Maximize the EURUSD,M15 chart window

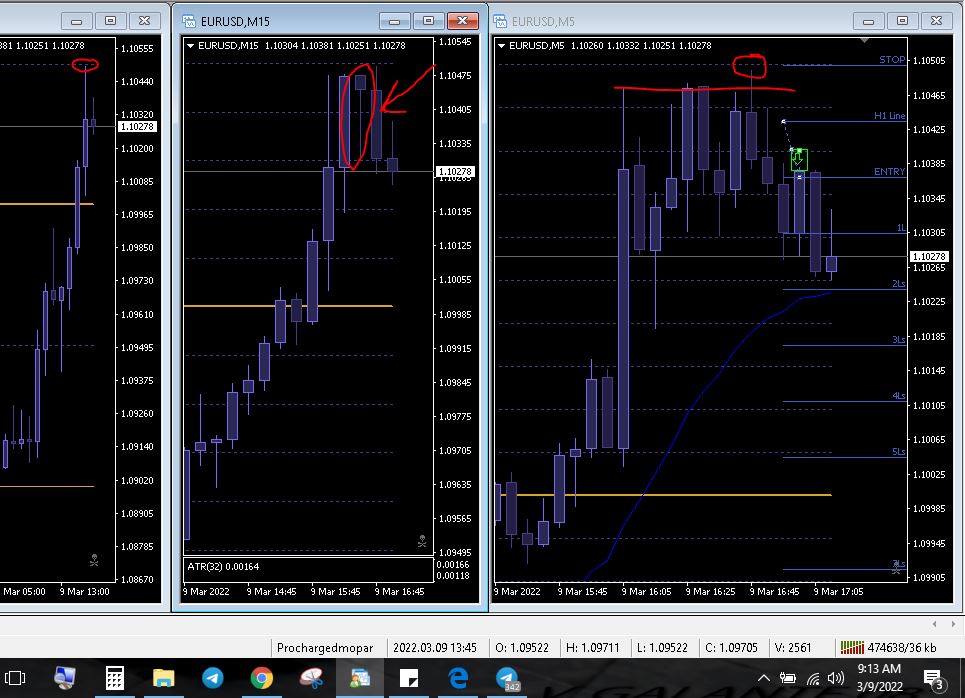pyautogui.click(x=428, y=21)
